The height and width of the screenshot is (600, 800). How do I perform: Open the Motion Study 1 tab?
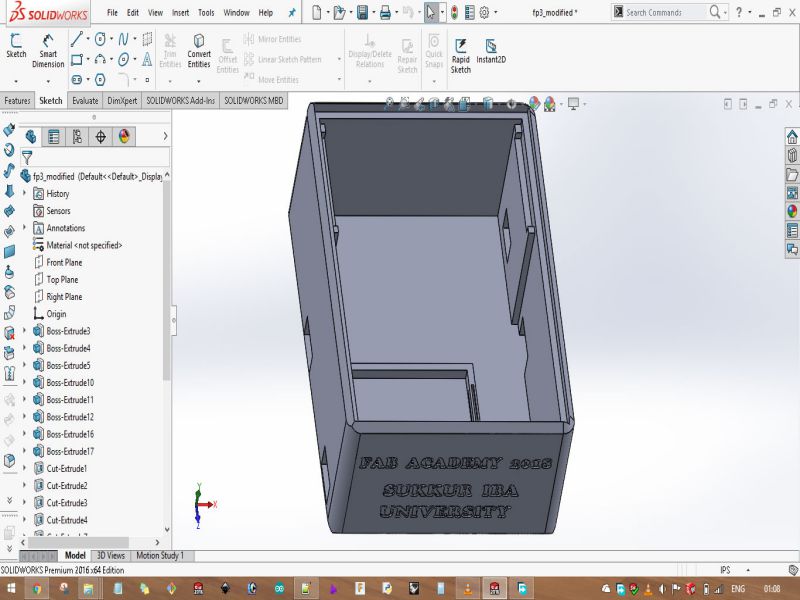click(x=160, y=555)
